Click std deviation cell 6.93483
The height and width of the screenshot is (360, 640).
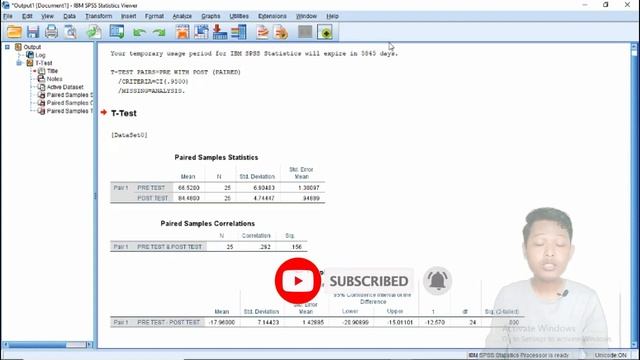[x=264, y=188]
